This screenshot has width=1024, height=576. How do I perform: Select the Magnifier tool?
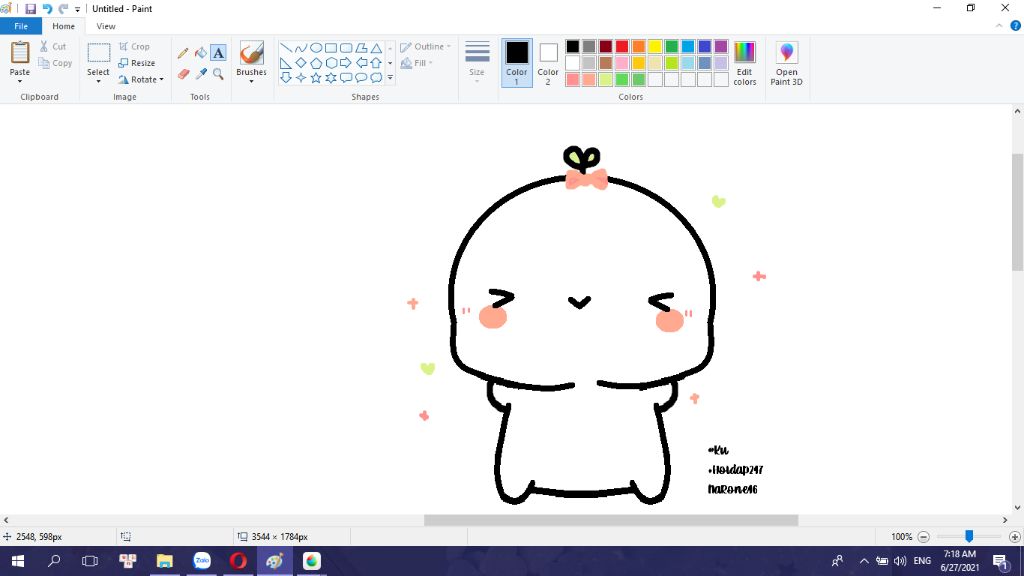(218, 74)
